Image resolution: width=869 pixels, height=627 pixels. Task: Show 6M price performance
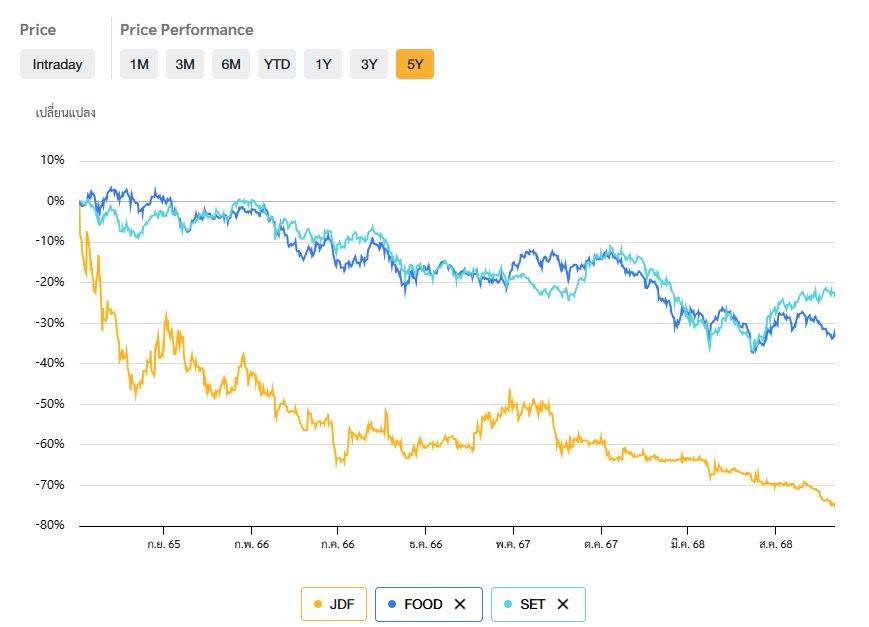[231, 64]
